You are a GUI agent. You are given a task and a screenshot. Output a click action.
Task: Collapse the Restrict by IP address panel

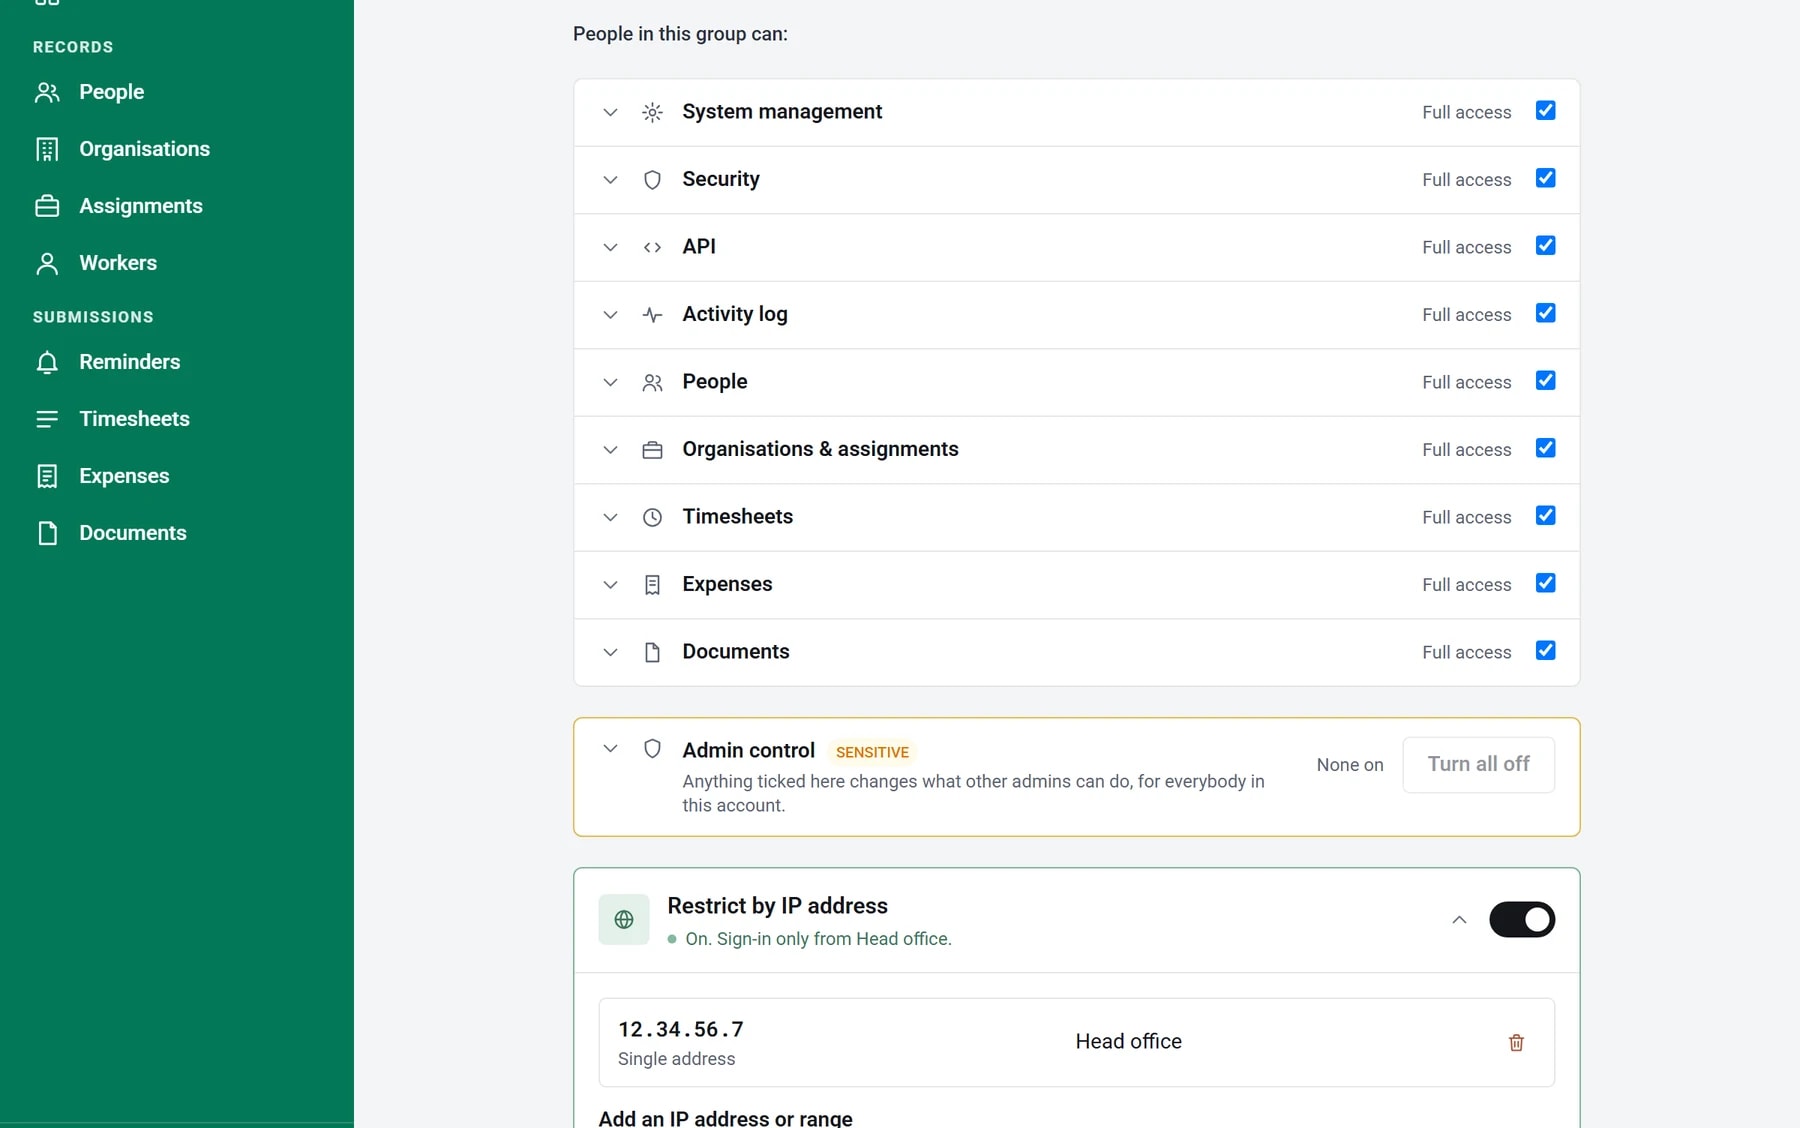click(1459, 919)
